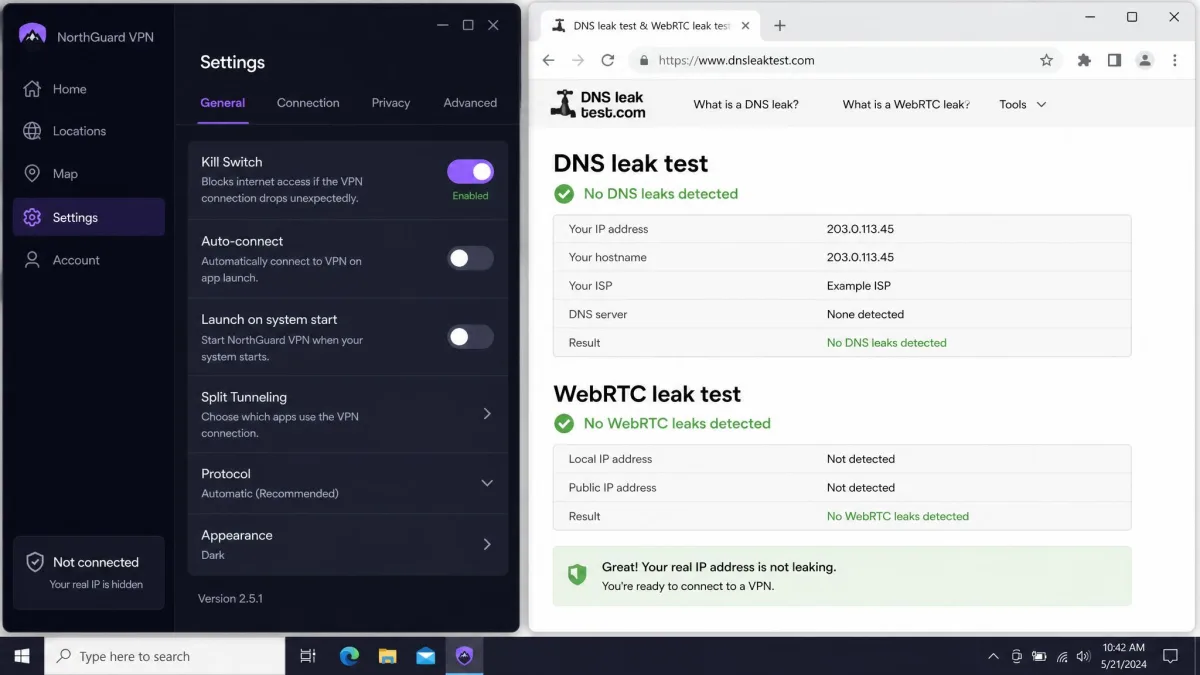Select the DNS leak test browser tab
Screen dimensions: 1200x675
click(652, 26)
